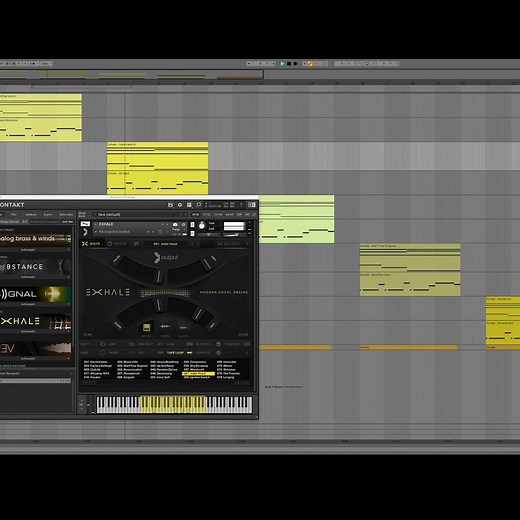
Task: Click the Output logo in EXHALE
Action: point(166,257)
